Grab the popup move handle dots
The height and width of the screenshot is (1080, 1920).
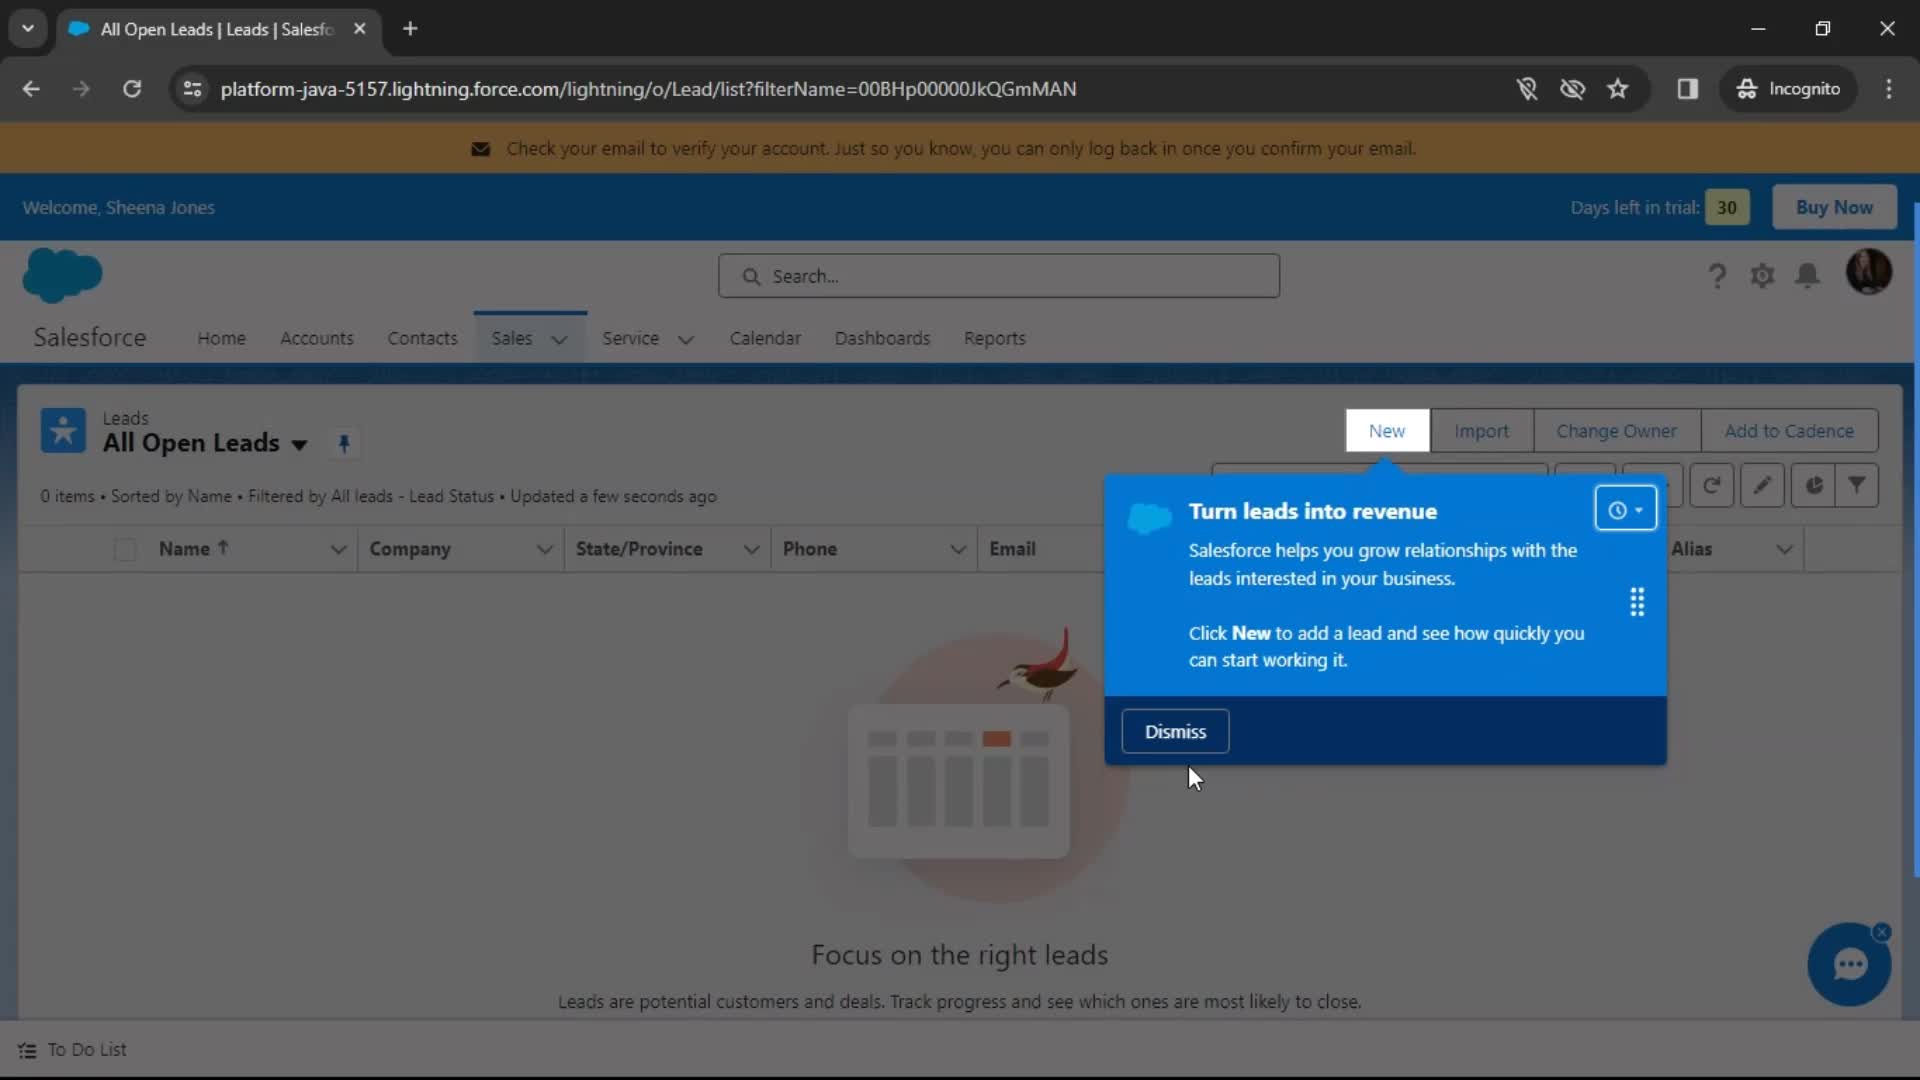1637,602
